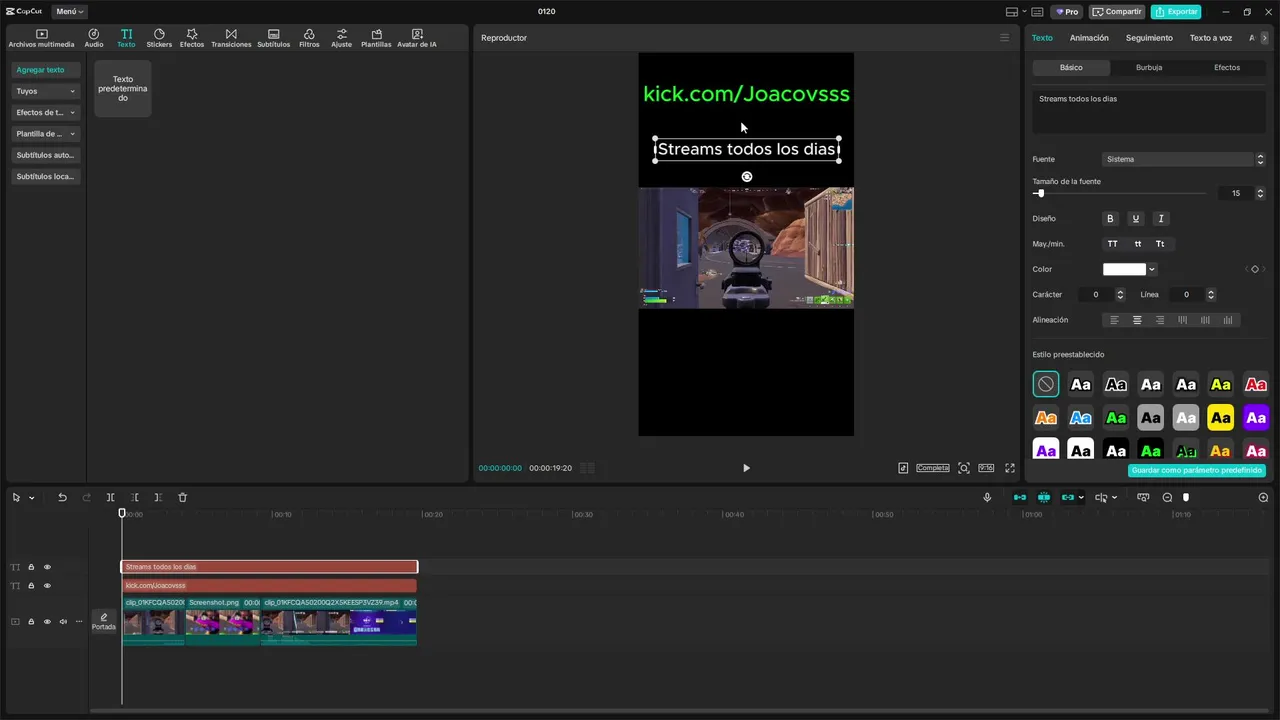The image size is (1280, 720).
Task: Open the Avatar de IA panel
Action: click(417, 38)
